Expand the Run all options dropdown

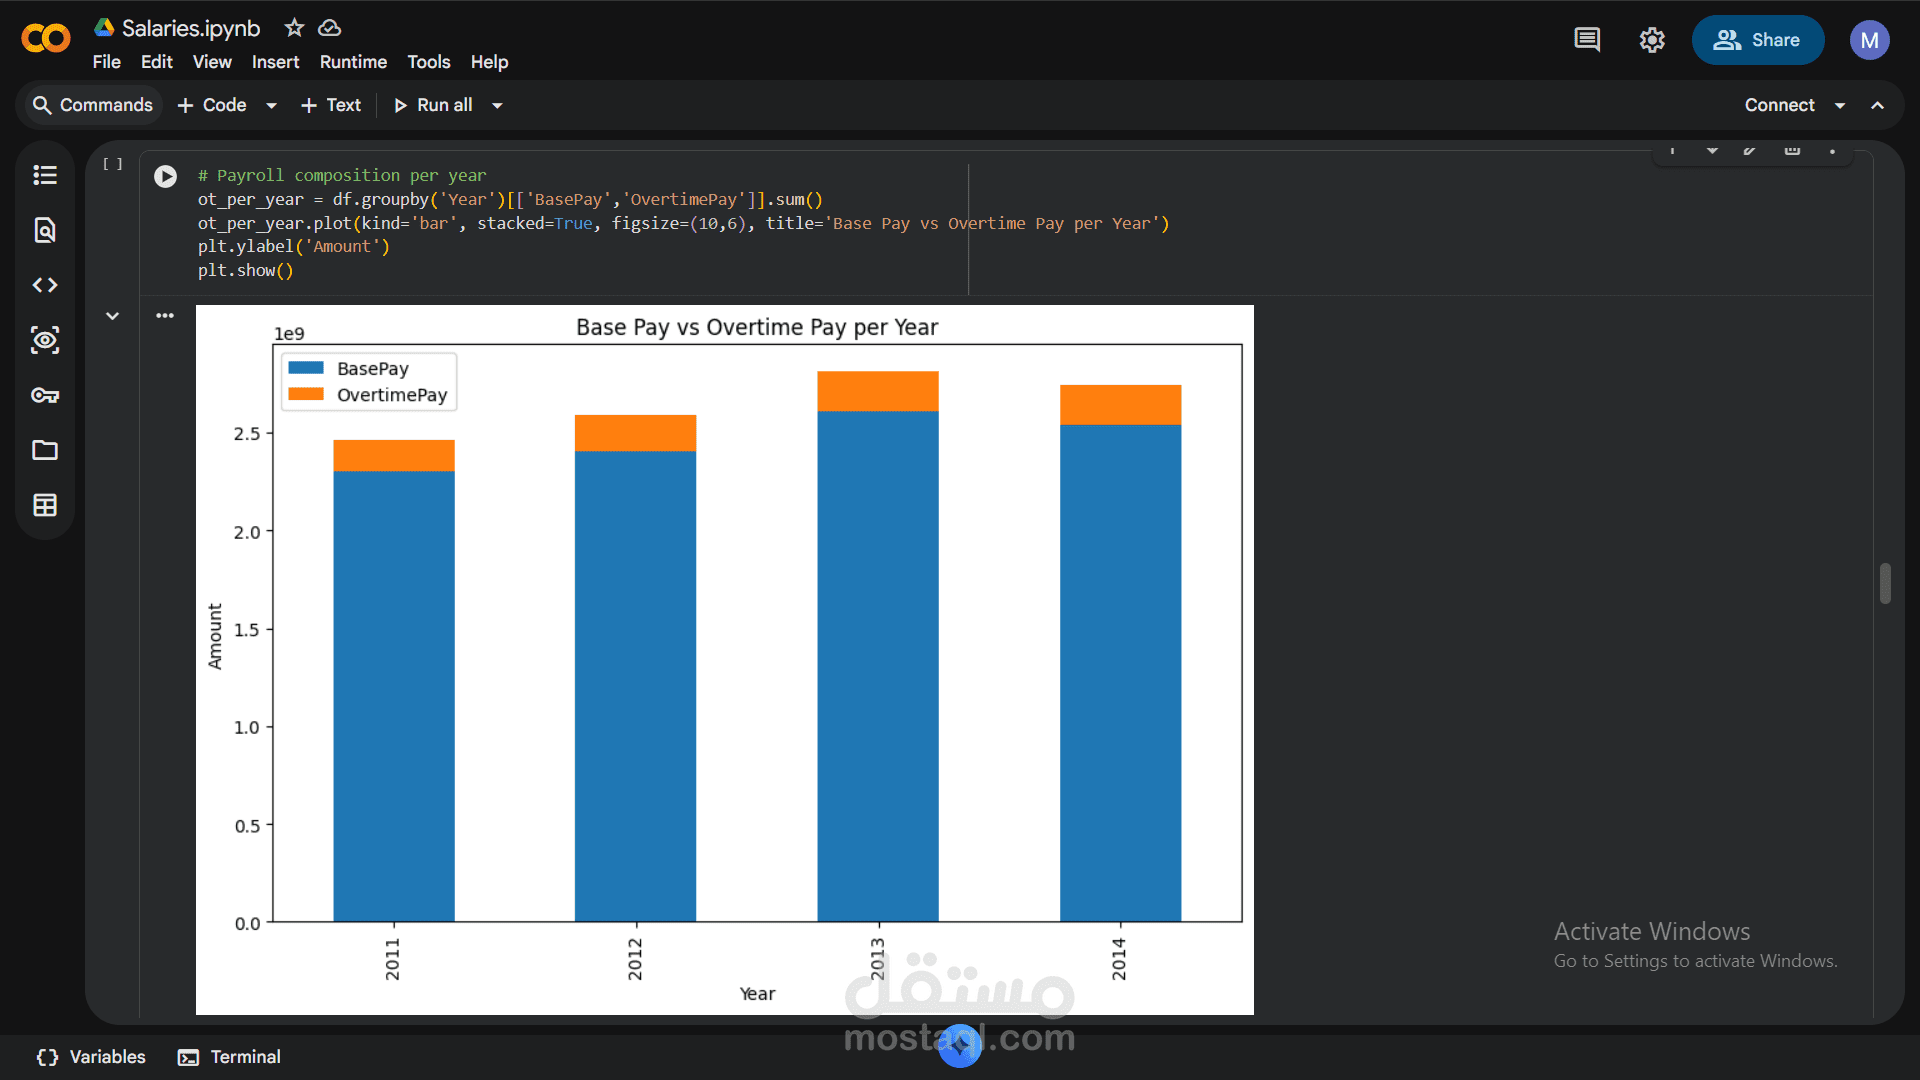point(497,105)
